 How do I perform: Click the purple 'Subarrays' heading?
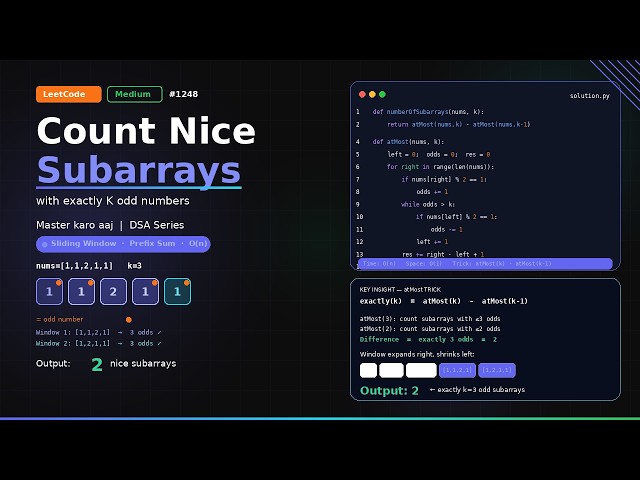pos(139,170)
